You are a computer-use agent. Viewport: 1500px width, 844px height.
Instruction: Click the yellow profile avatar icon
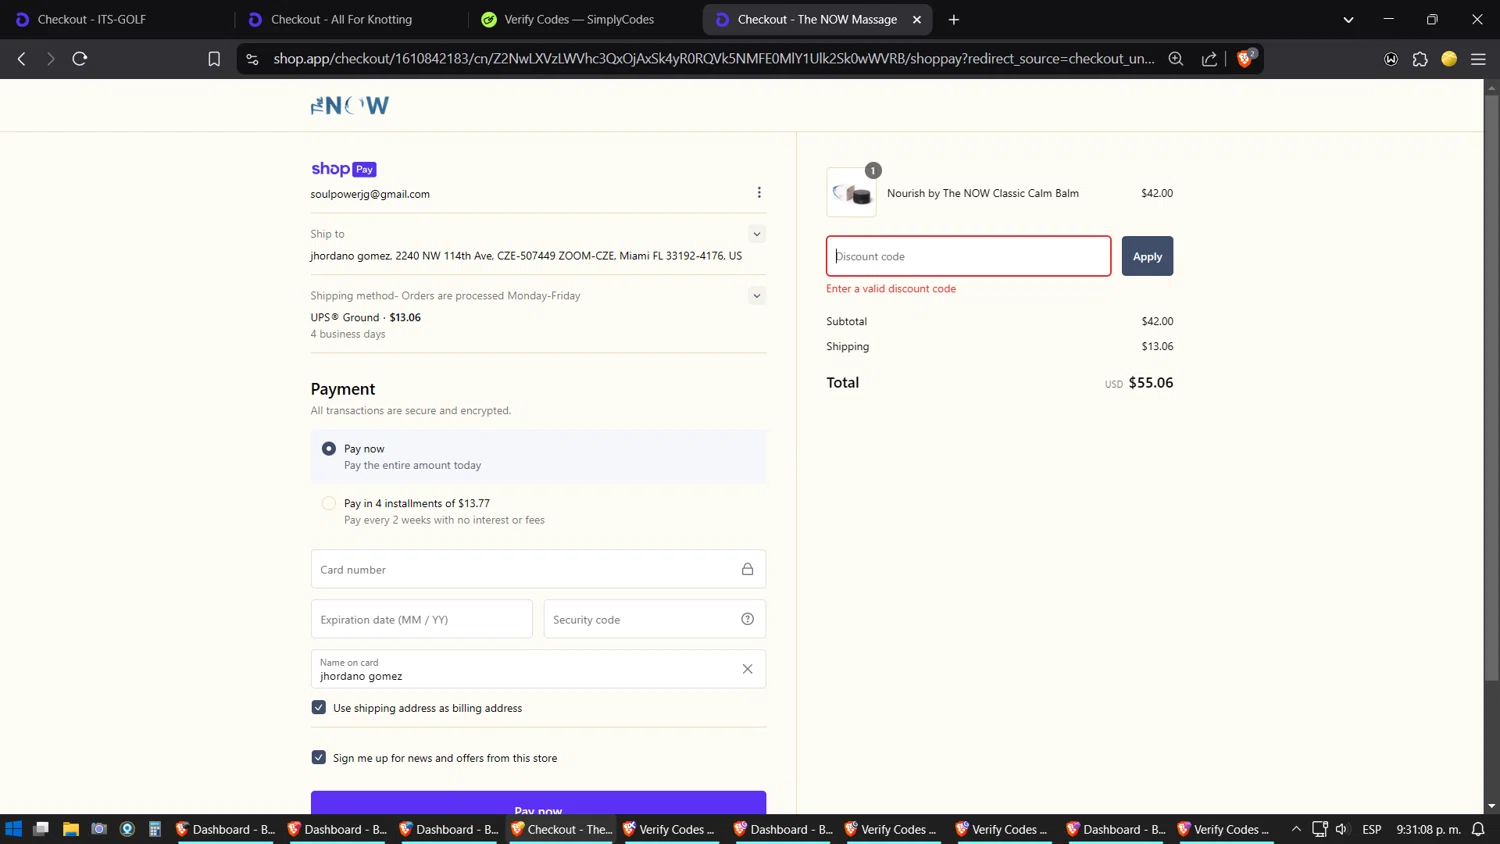click(x=1449, y=59)
